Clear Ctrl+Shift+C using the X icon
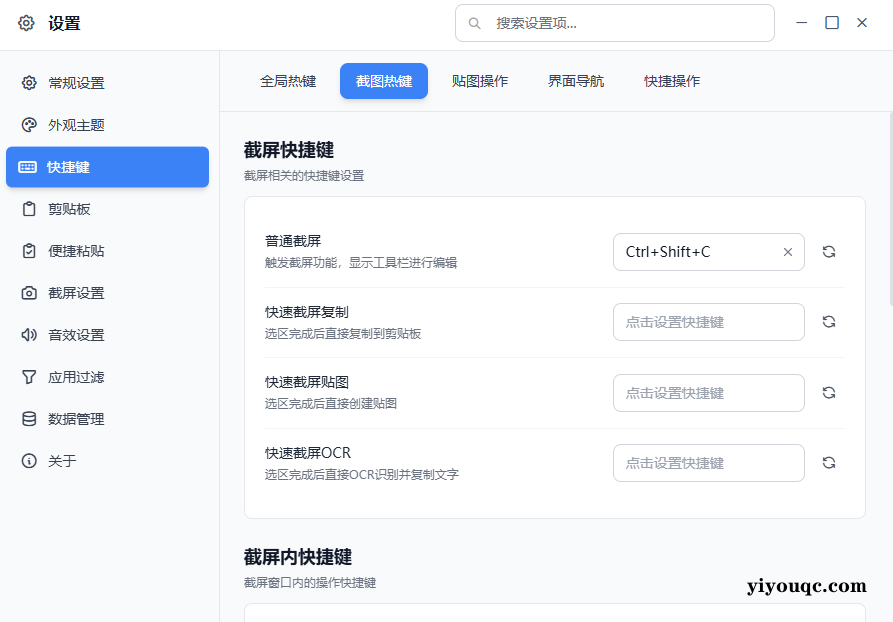This screenshot has width=893, height=622. pos(787,251)
